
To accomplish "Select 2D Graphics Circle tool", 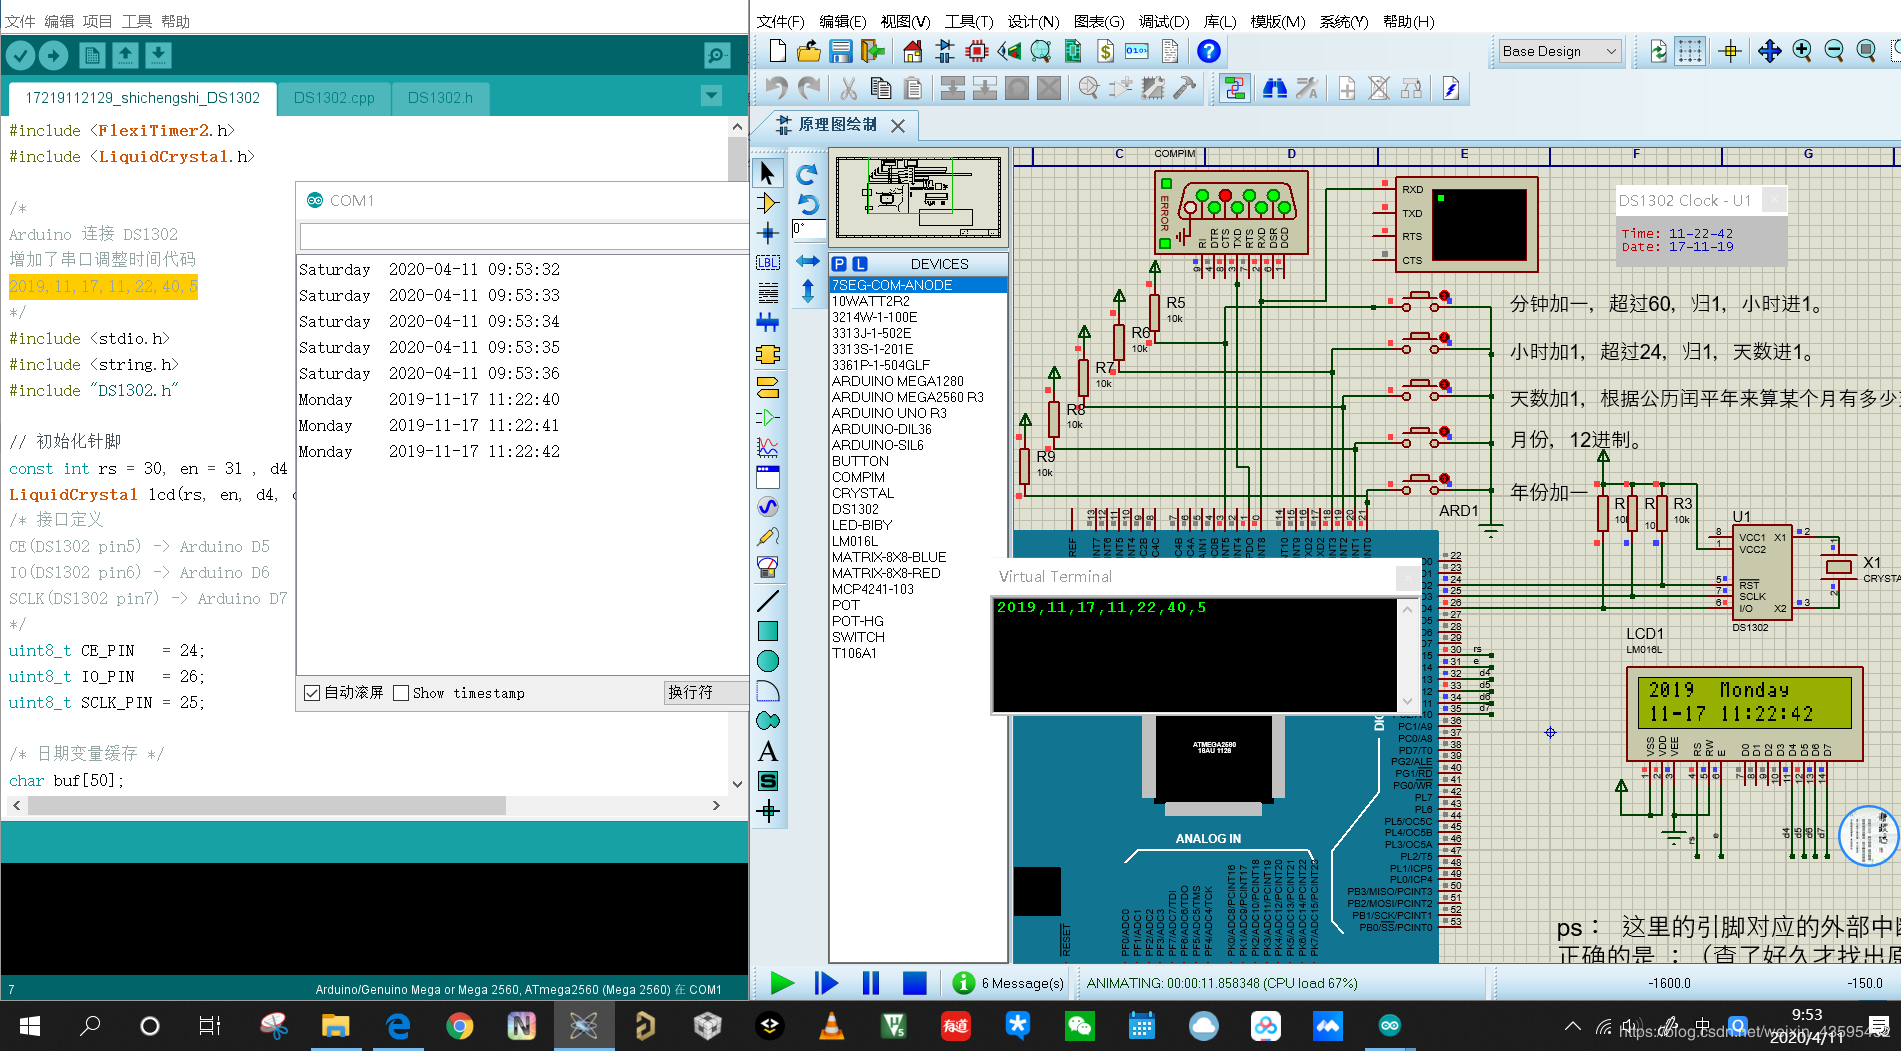I will (768, 661).
